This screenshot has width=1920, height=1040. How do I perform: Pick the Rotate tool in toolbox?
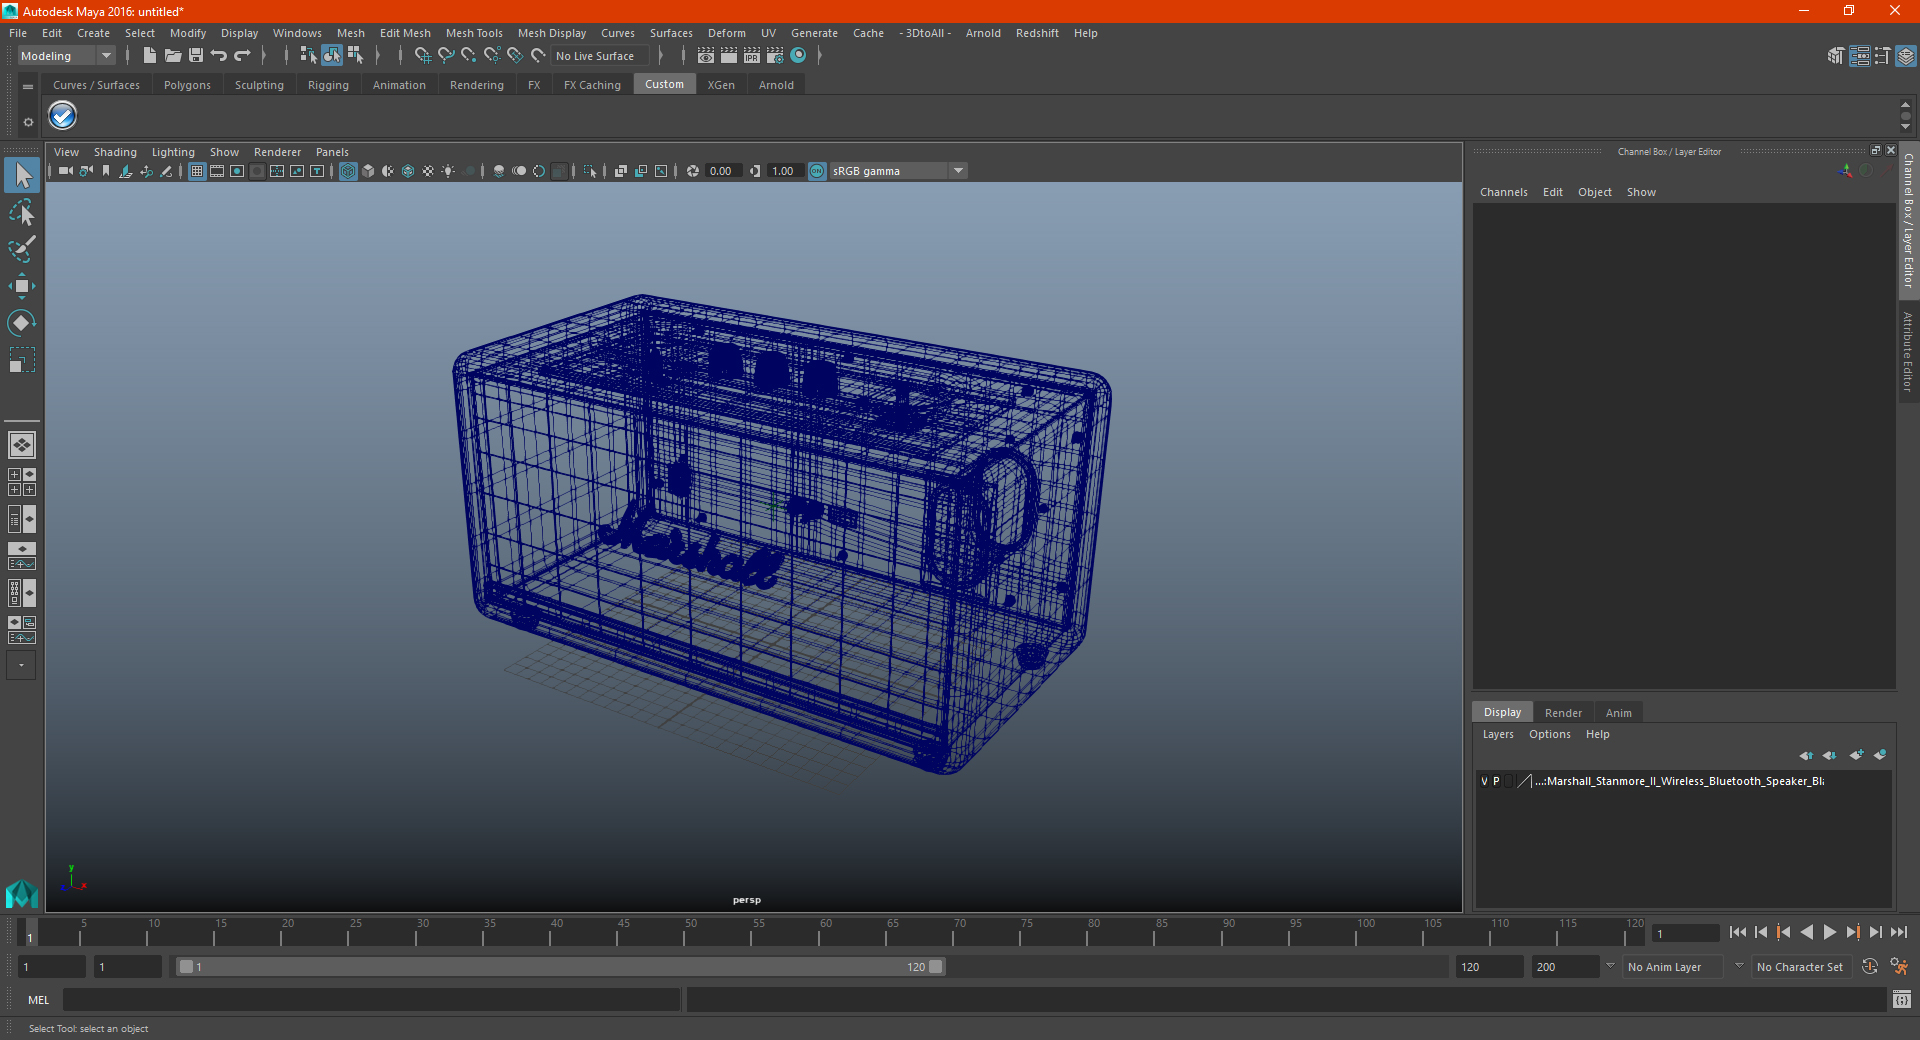pos(22,323)
